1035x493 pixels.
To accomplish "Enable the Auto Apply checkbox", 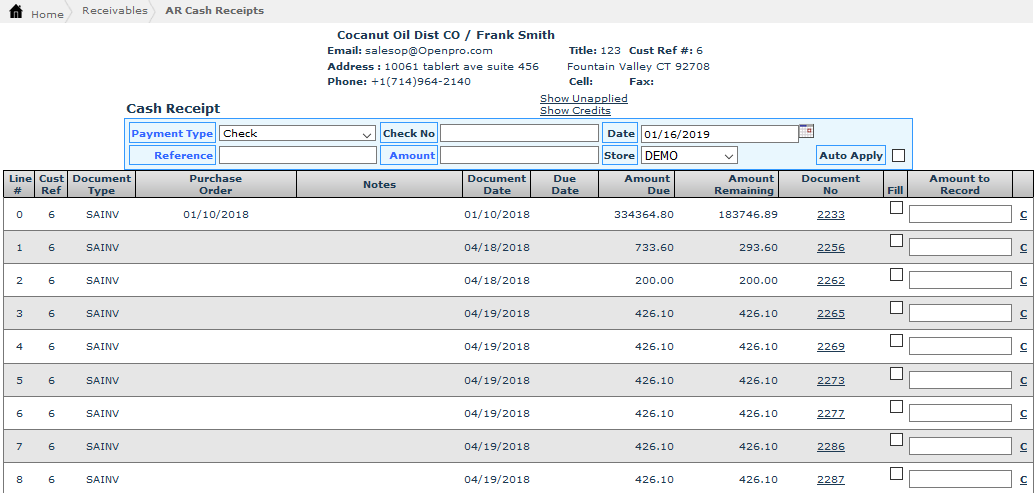I will (898, 155).
